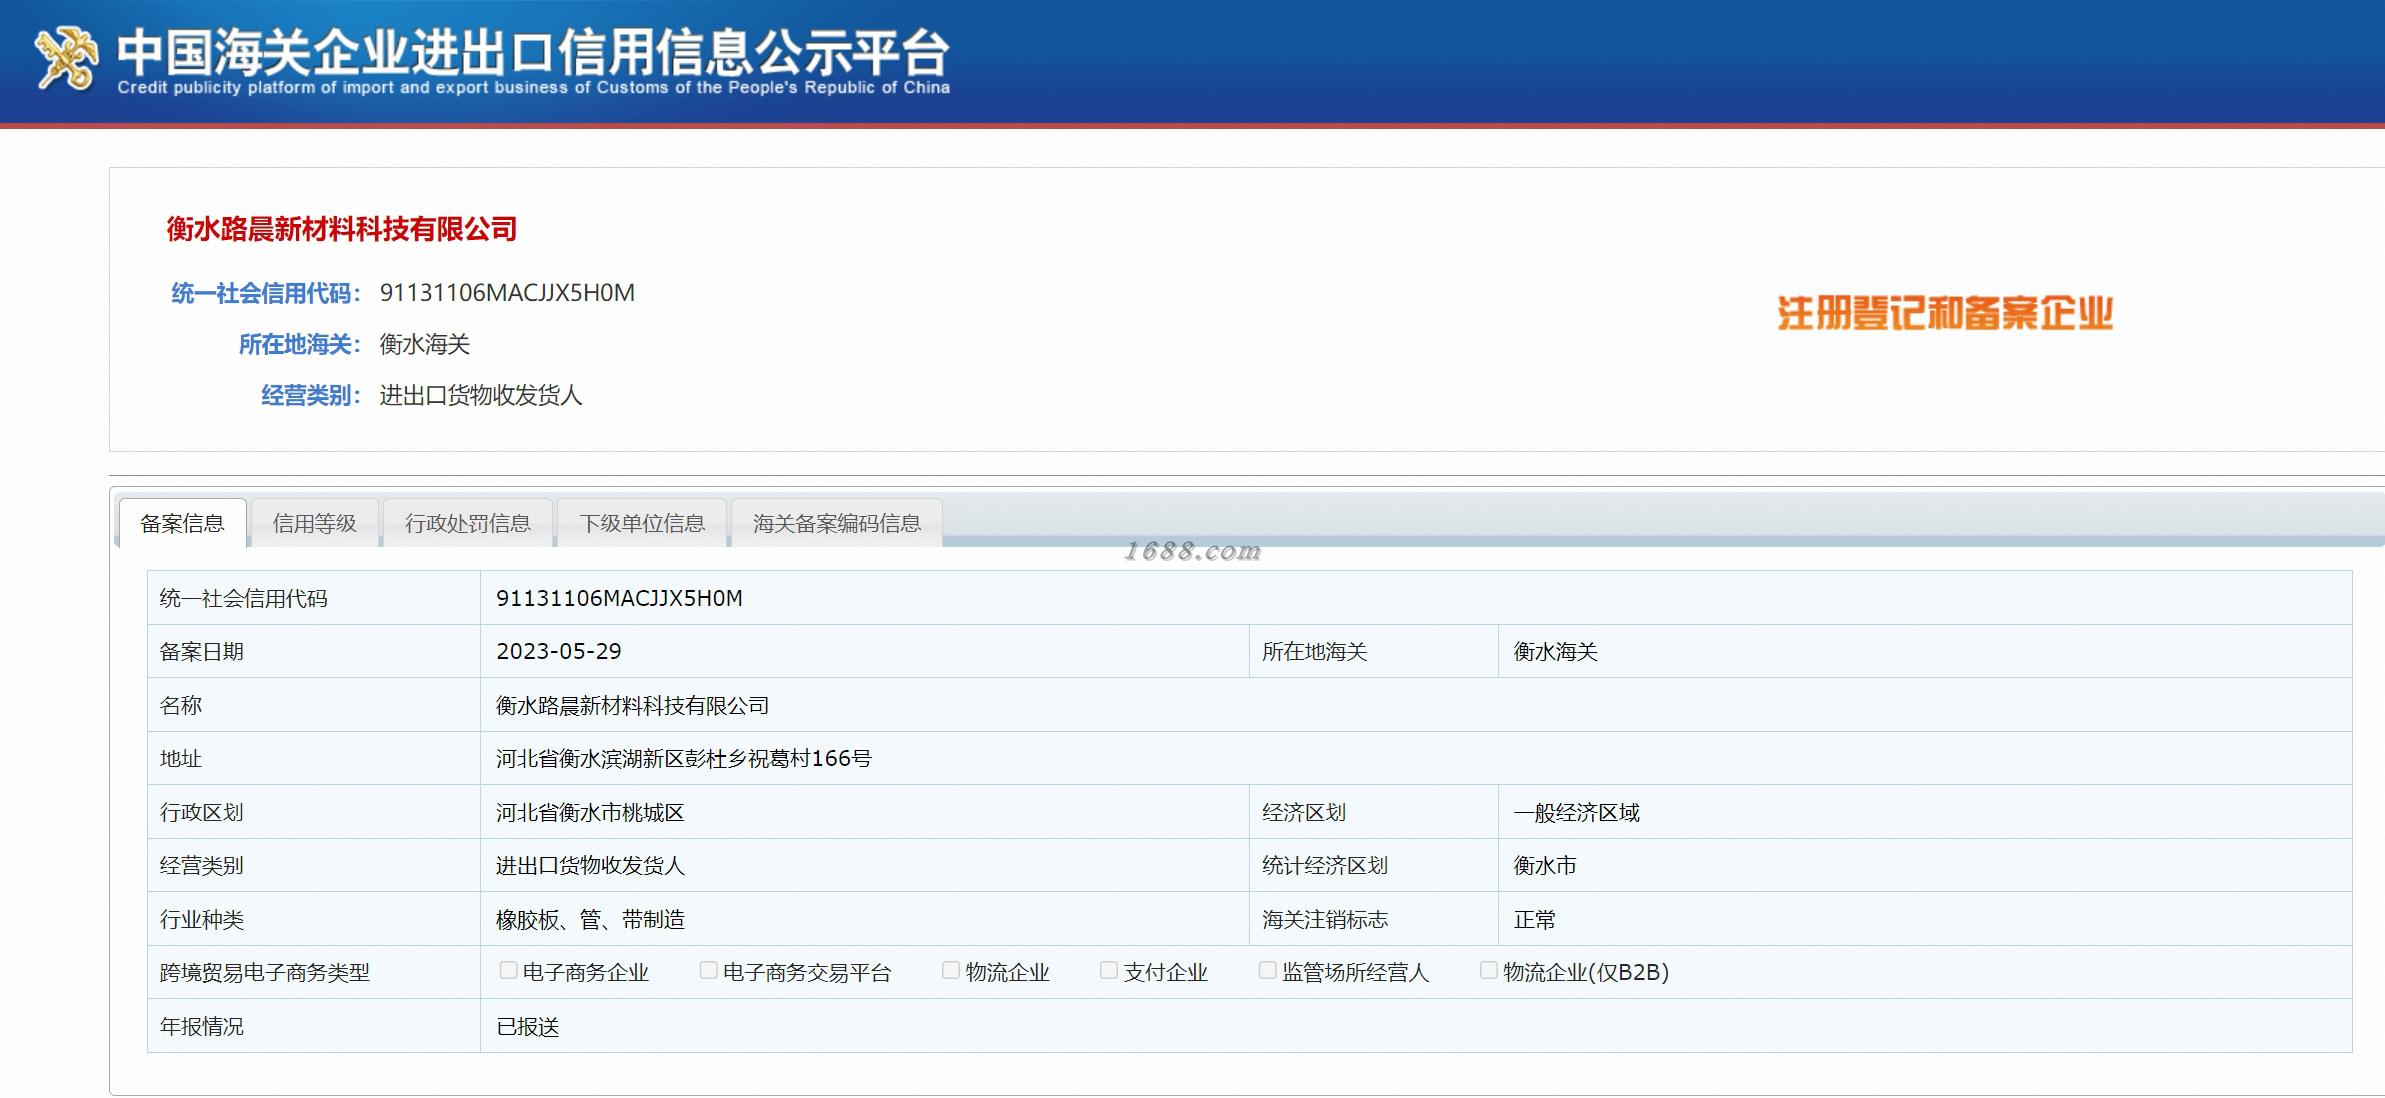Click the 备案日期 value 2023-05-29

[558, 652]
